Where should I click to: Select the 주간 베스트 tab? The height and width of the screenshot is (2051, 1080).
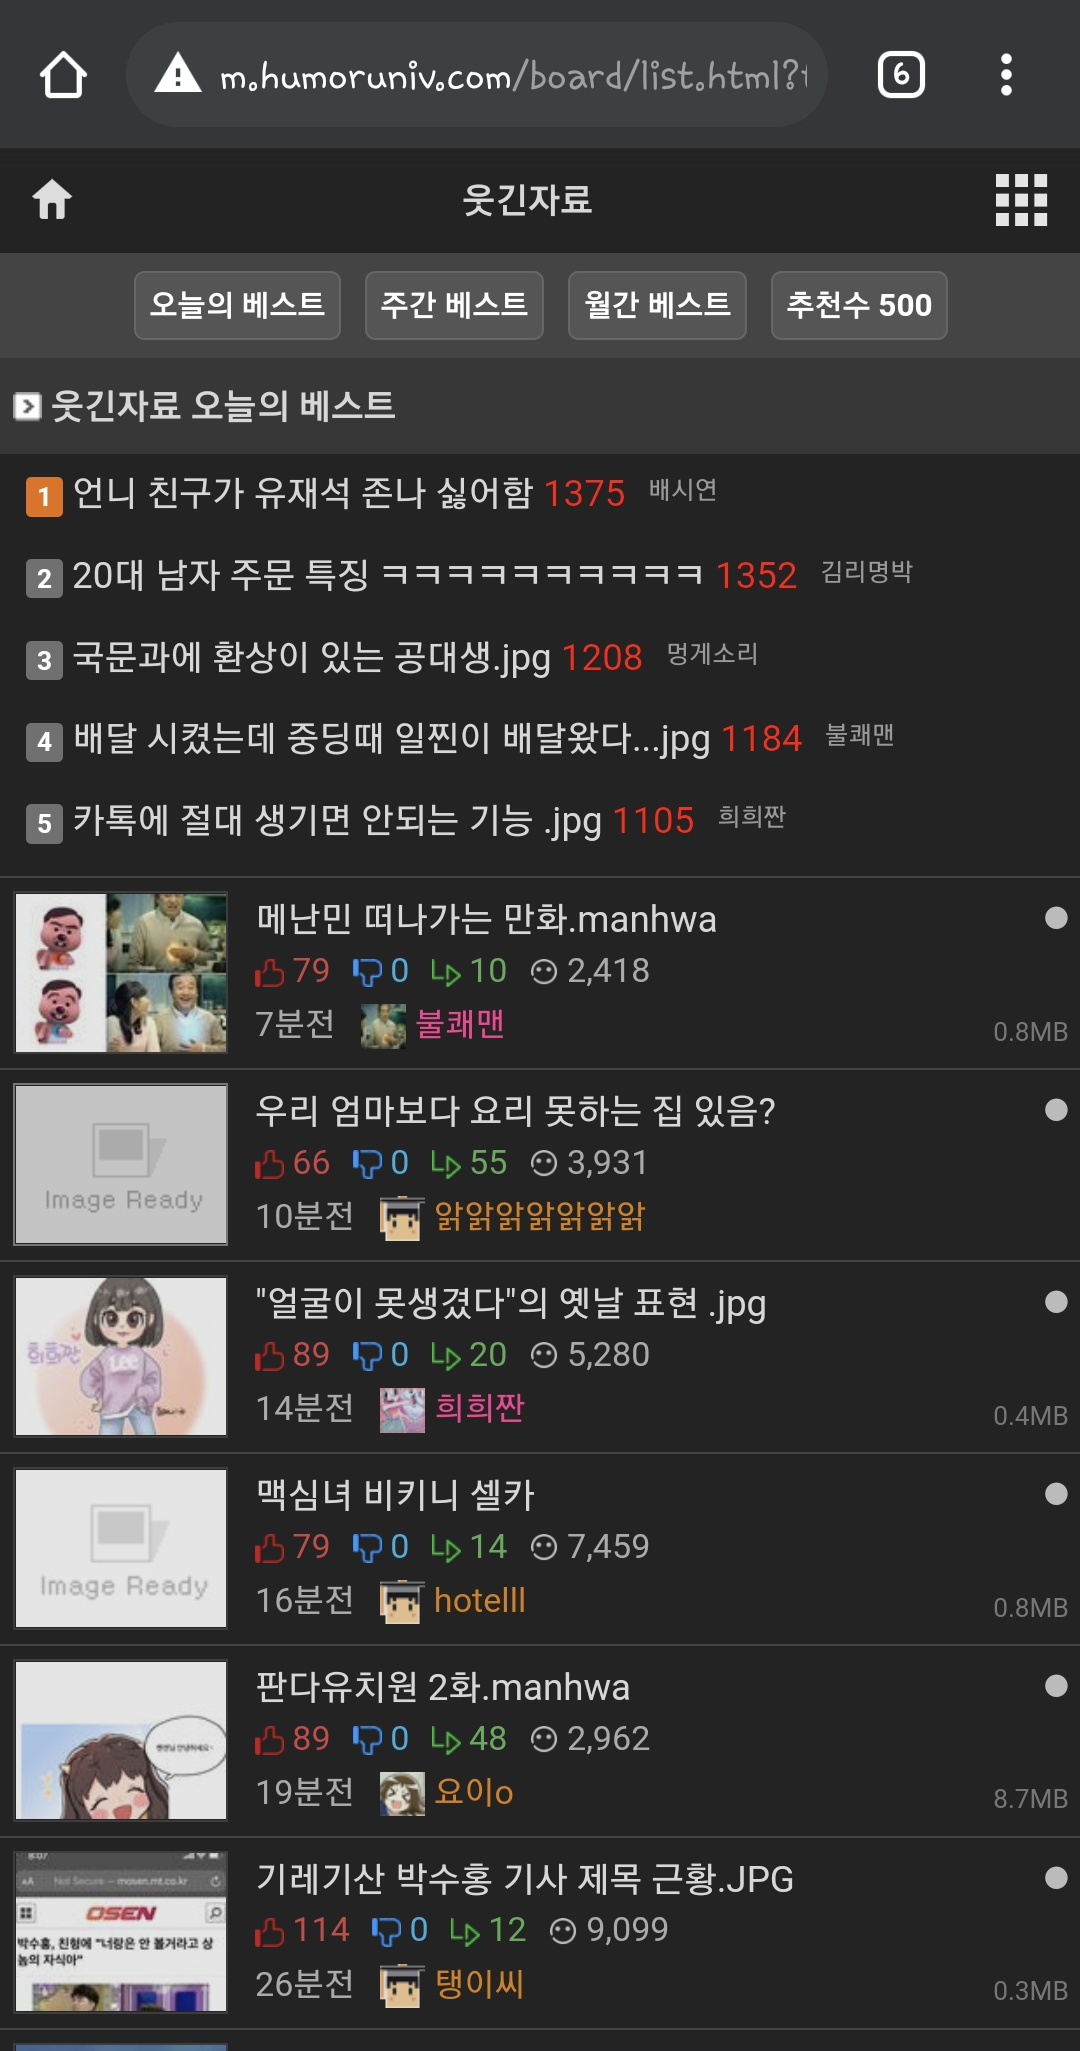tap(454, 305)
